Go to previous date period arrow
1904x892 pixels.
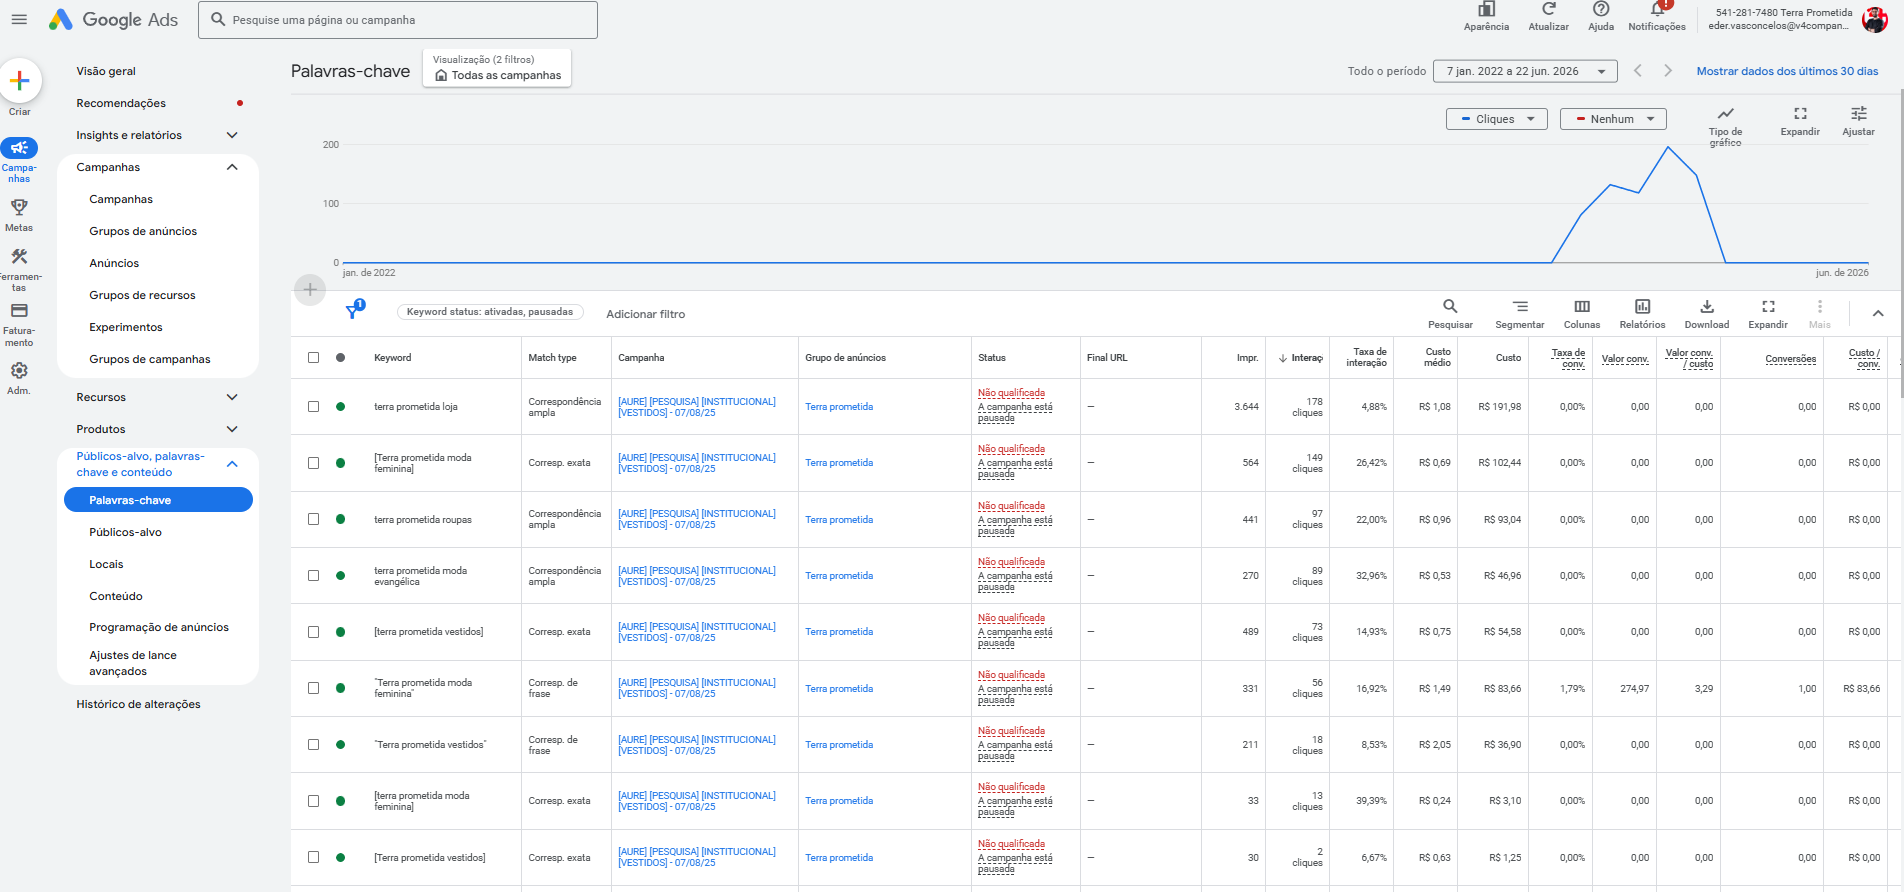click(x=1638, y=71)
